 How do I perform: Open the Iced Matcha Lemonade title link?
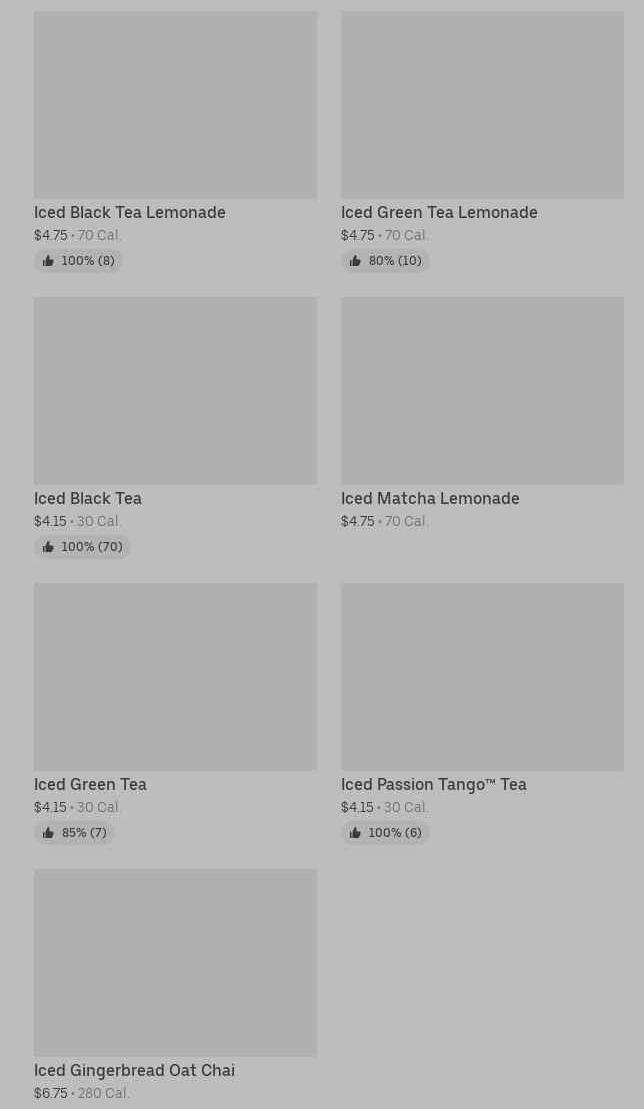tap(430, 498)
